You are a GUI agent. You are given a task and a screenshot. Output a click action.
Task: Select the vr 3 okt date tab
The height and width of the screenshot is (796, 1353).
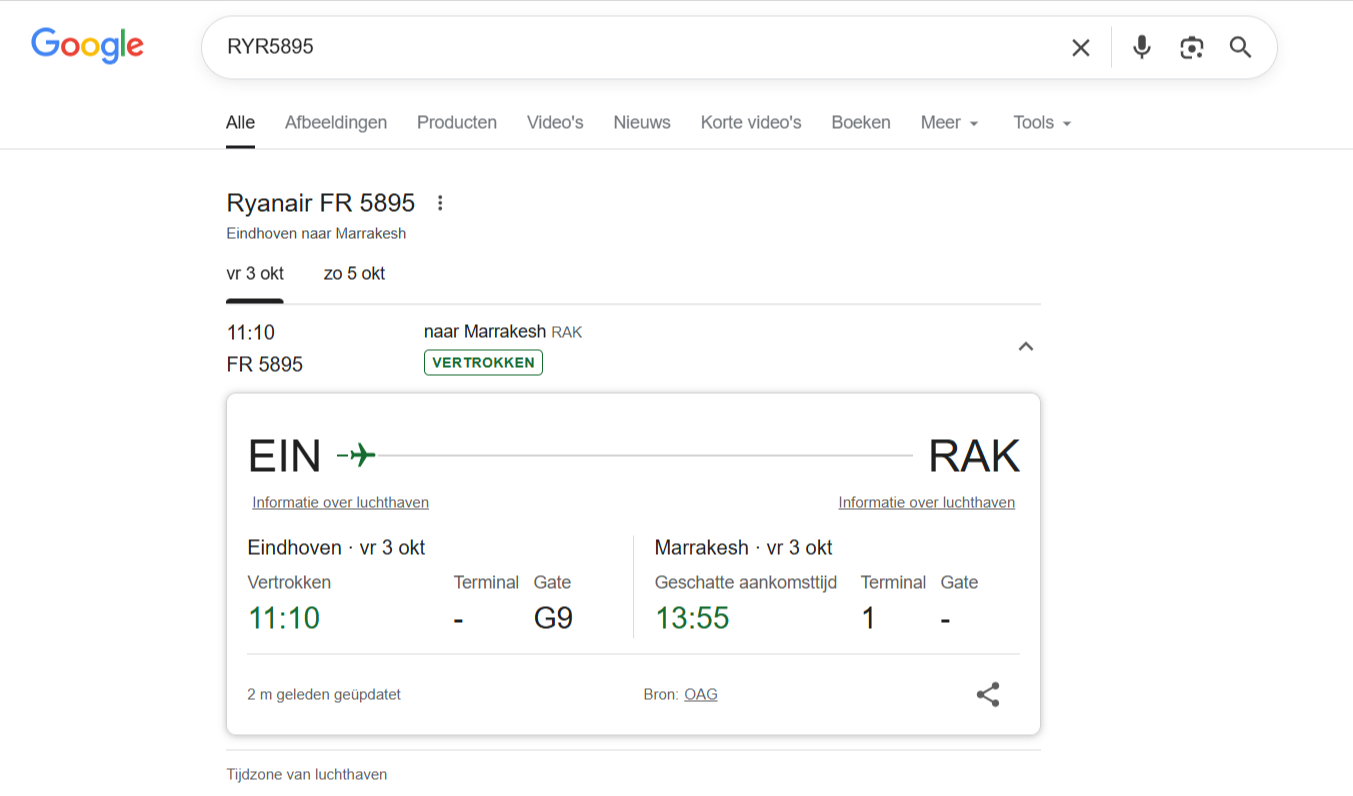click(x=255, y=274)
